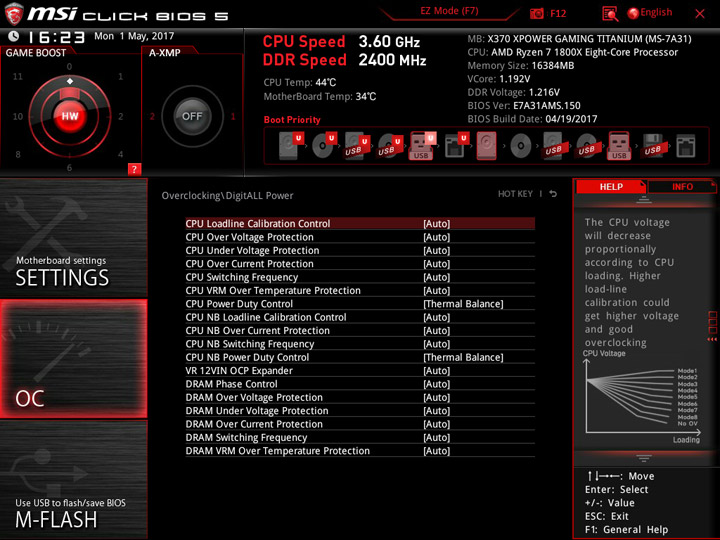This screenshot has height=540, width=720.
Task: Select the UEFI hard disk boot device icon
Action: click(x=291, y=146)
